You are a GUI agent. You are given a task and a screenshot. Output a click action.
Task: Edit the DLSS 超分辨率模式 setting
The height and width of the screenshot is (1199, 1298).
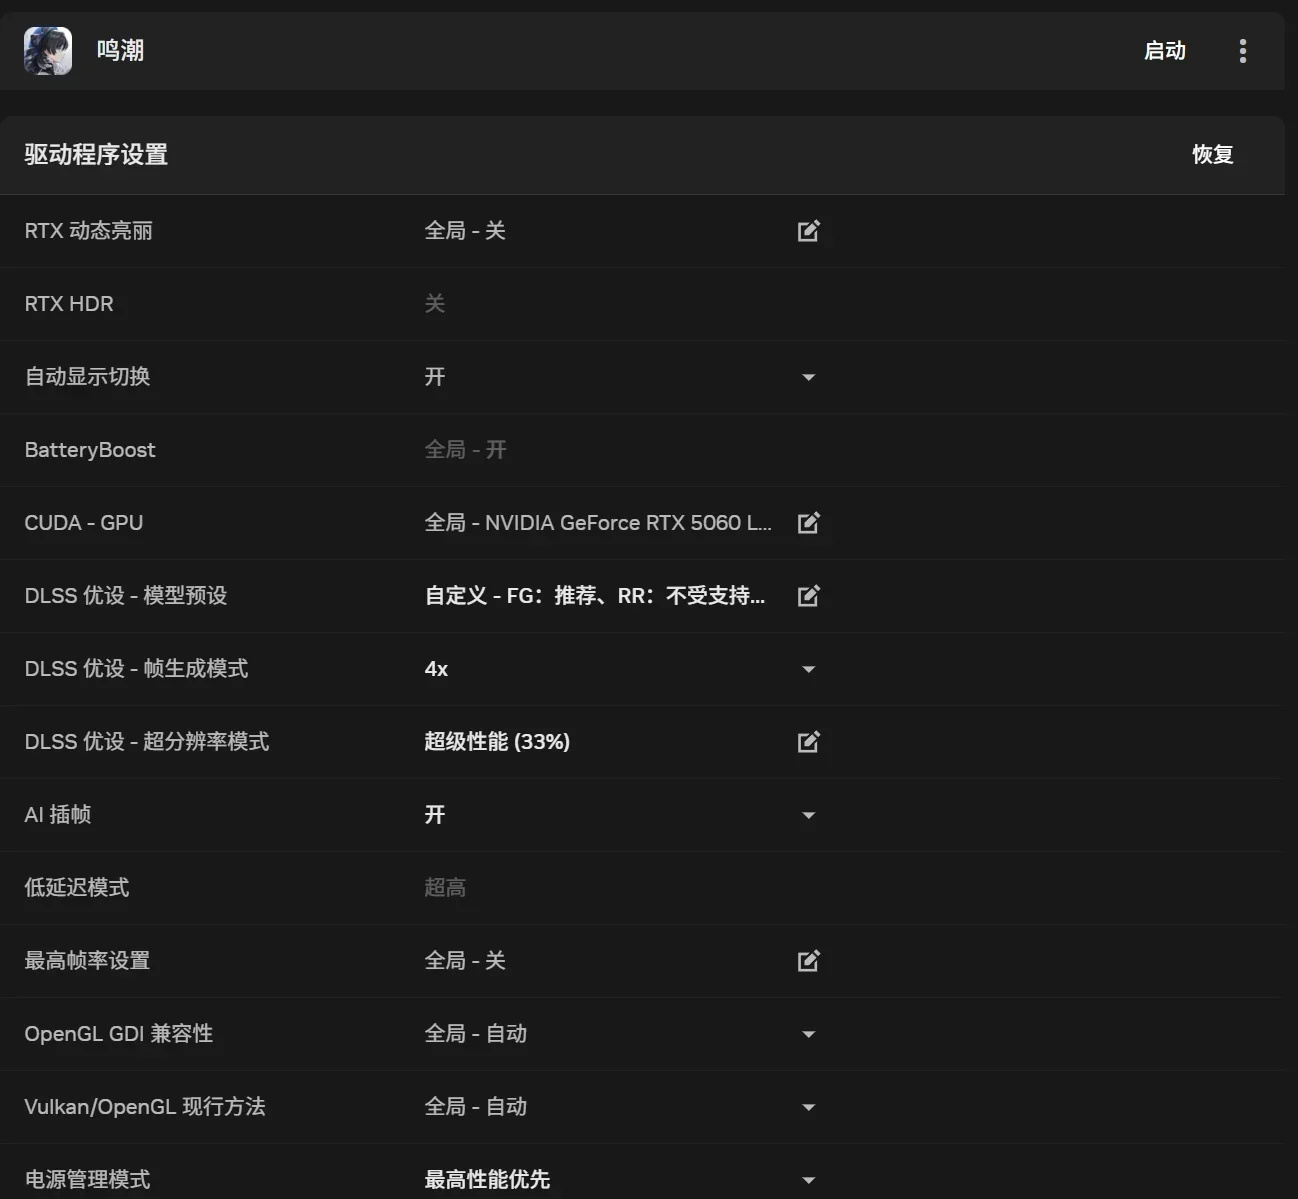point(809,742)
